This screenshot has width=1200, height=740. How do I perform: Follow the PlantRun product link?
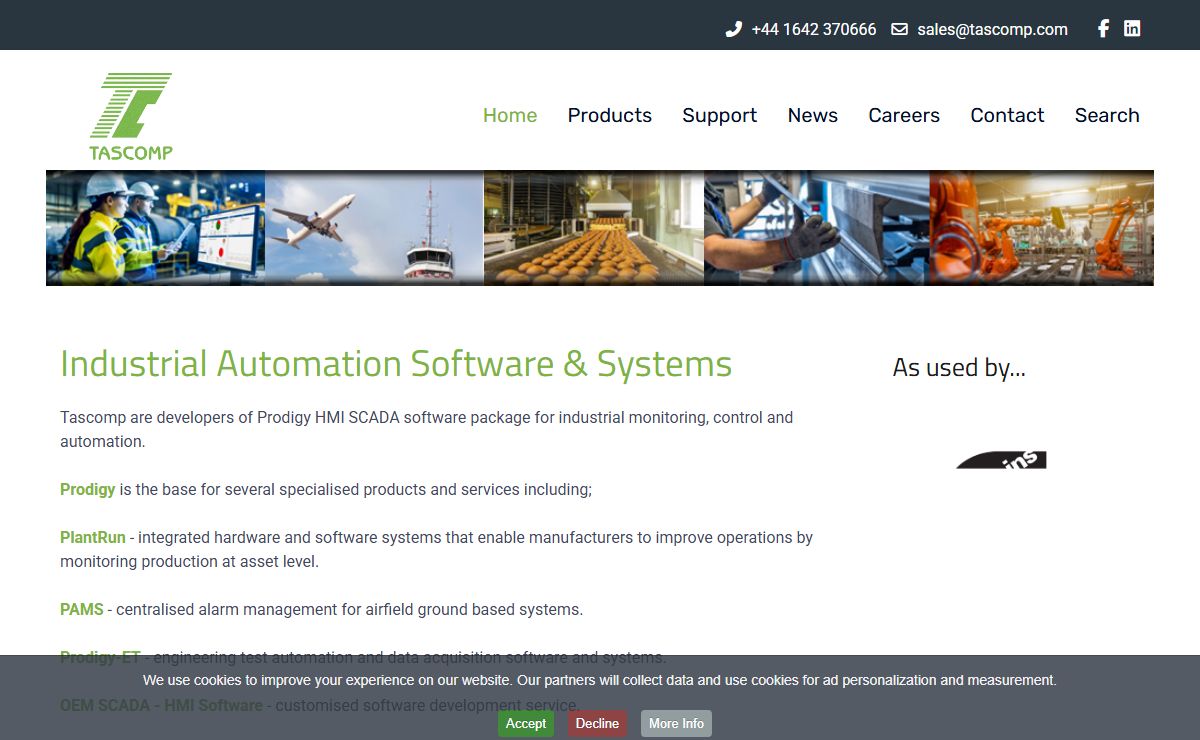click(93, 537)
